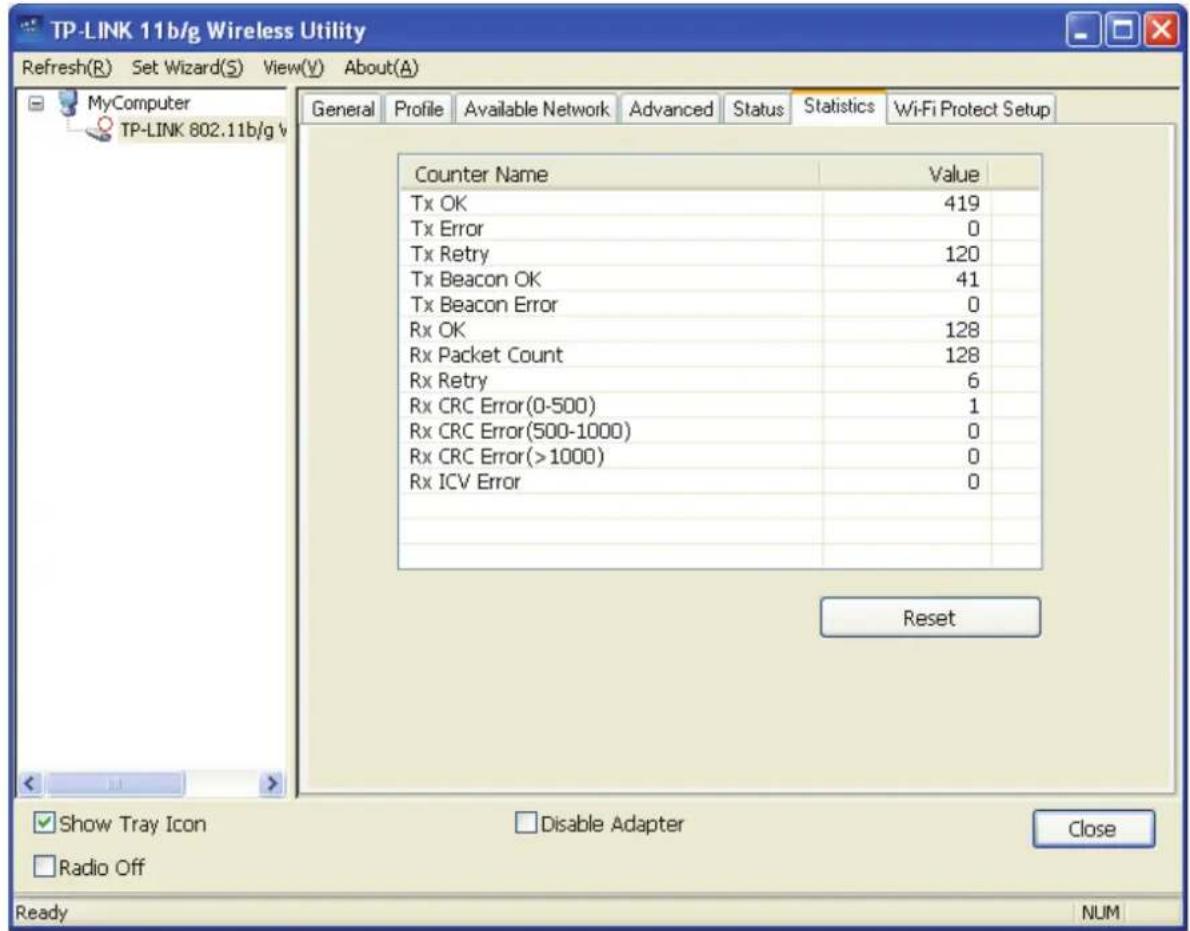Click the tree panel scroll right arrow
Image resolution: width=1190 pixels, height=931 pixels.
[271, 783]
